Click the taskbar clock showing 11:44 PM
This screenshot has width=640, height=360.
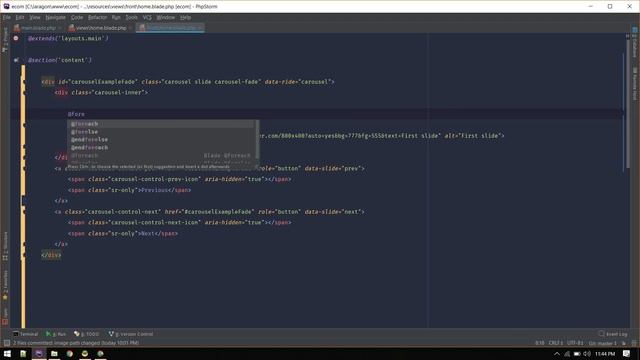click(x=605, y=353)
